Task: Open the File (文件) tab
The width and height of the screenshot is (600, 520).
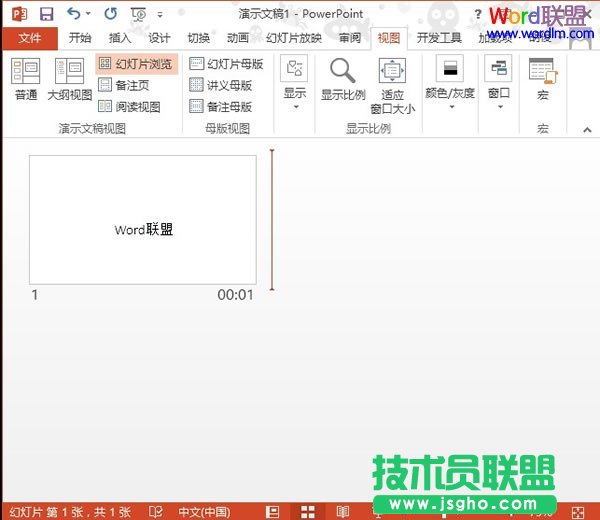Action: [x=29, y=38]
